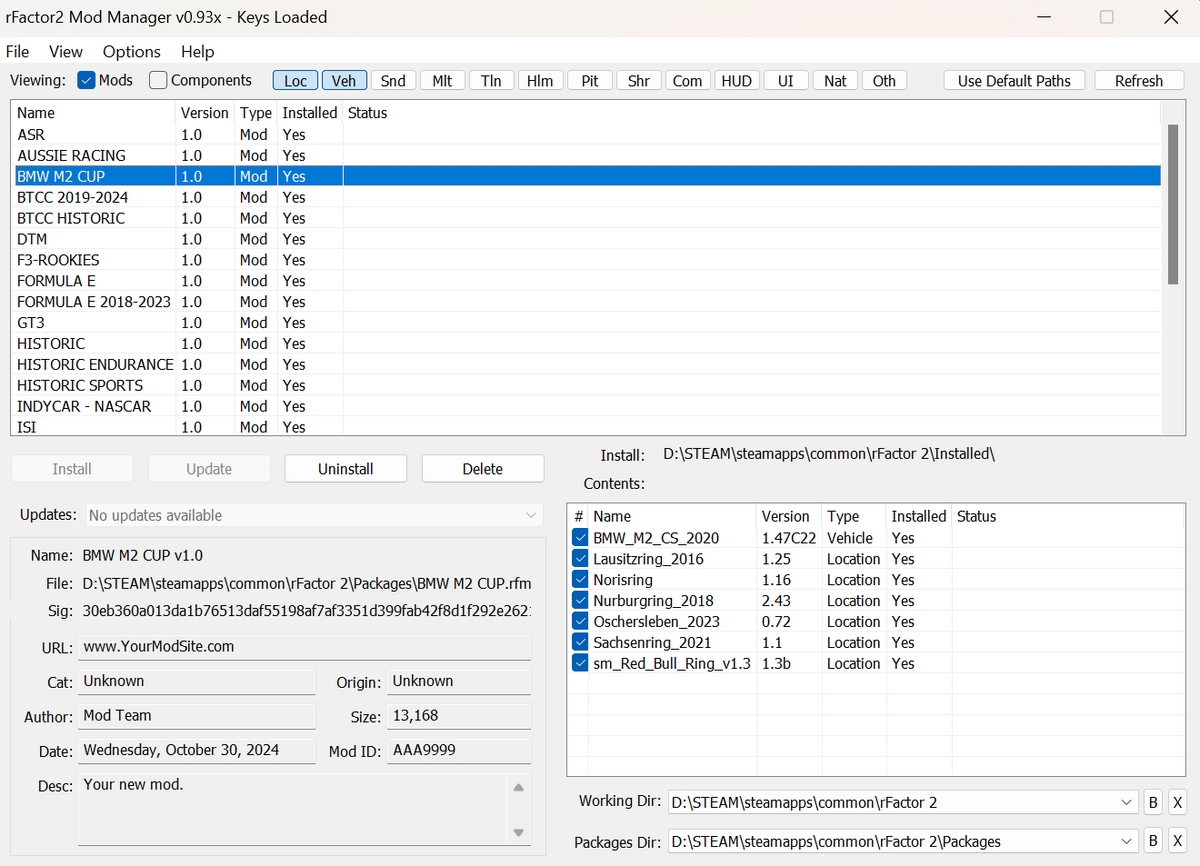Toggle the Mlt filter button
1200x866 pixels.
pos(442,81)
